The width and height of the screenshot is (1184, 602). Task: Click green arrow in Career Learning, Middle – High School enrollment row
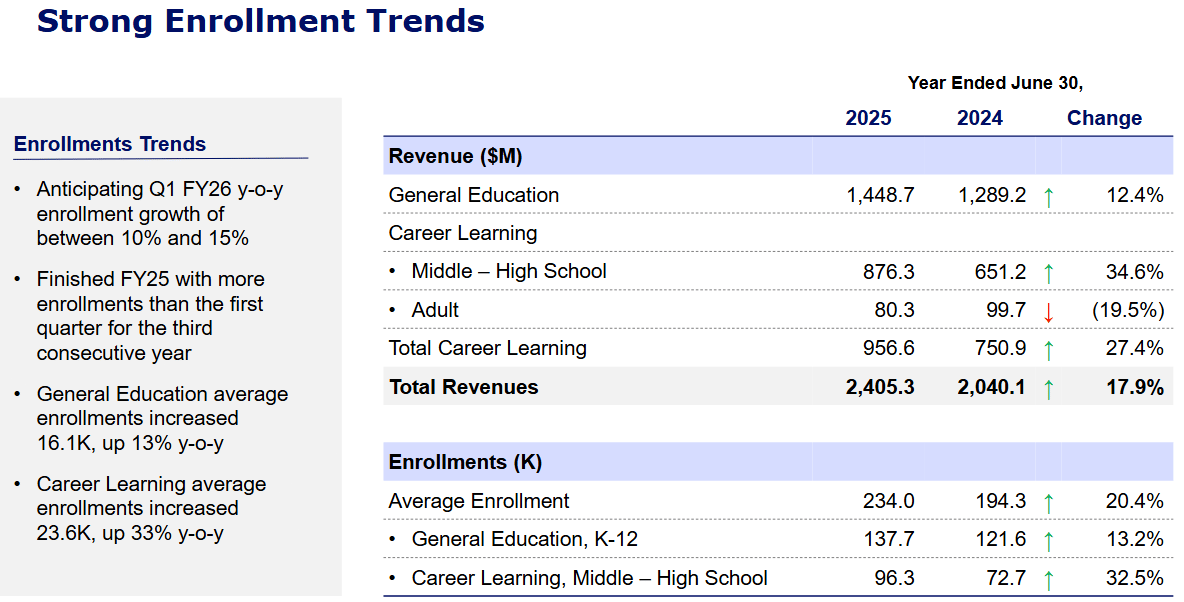[1048, 580]
